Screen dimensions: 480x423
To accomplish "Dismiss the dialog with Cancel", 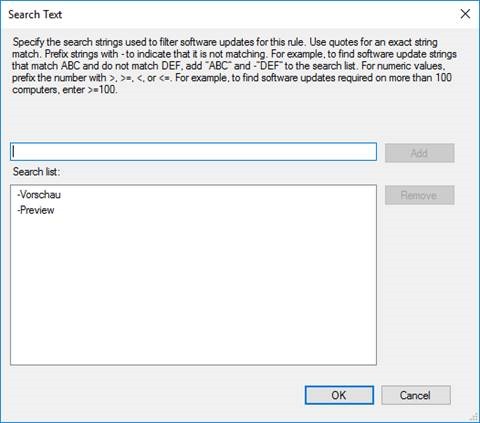I will point(416,395).
